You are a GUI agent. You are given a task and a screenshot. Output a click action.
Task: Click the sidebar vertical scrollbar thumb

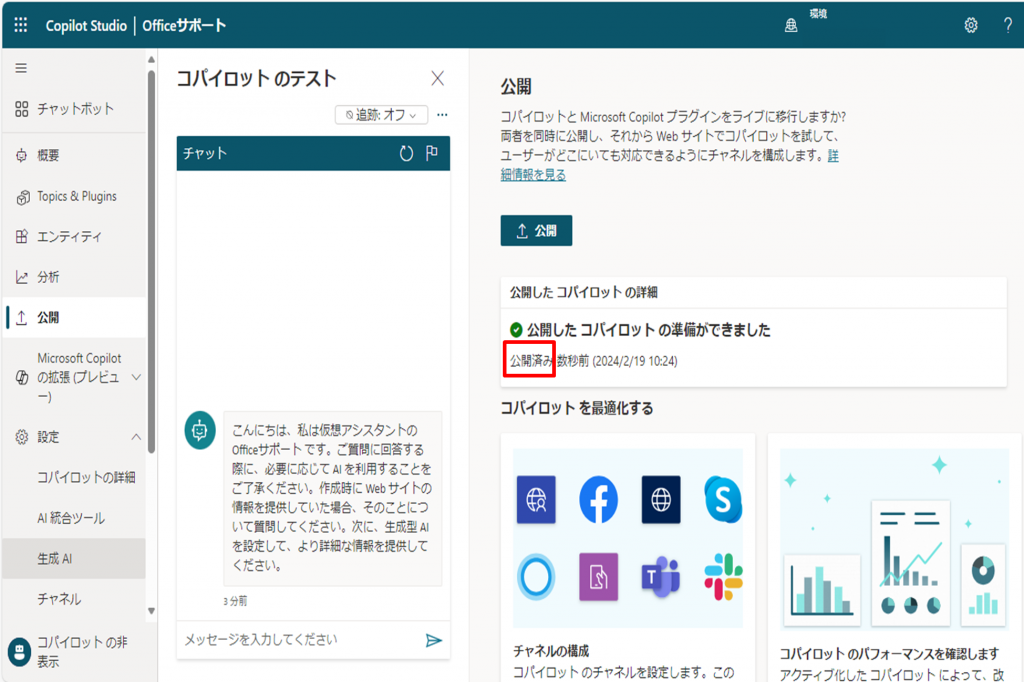tap(152, 261)
